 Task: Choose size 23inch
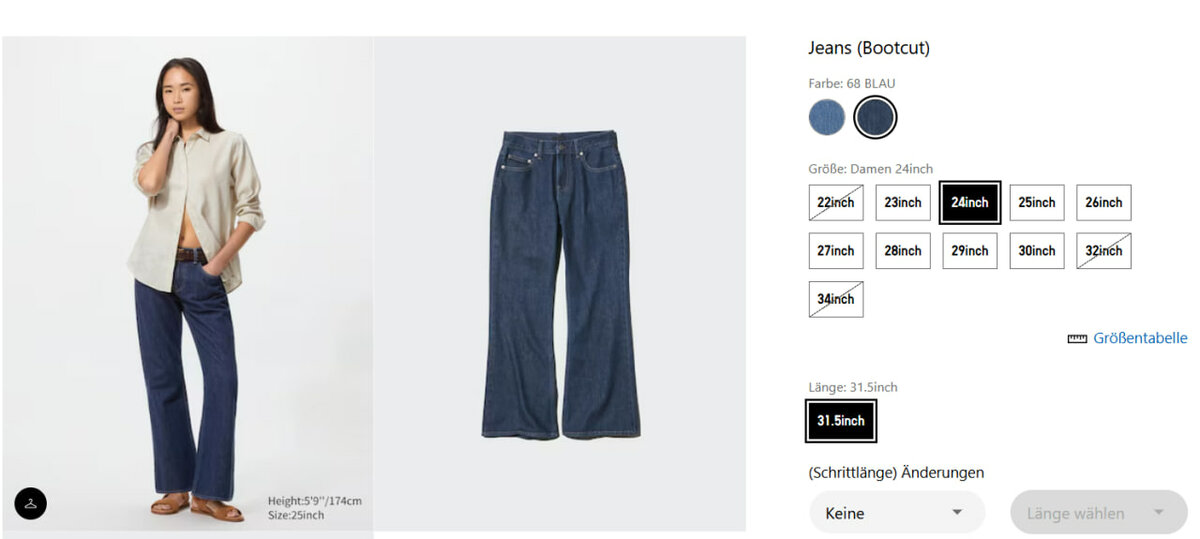point(903,202)
